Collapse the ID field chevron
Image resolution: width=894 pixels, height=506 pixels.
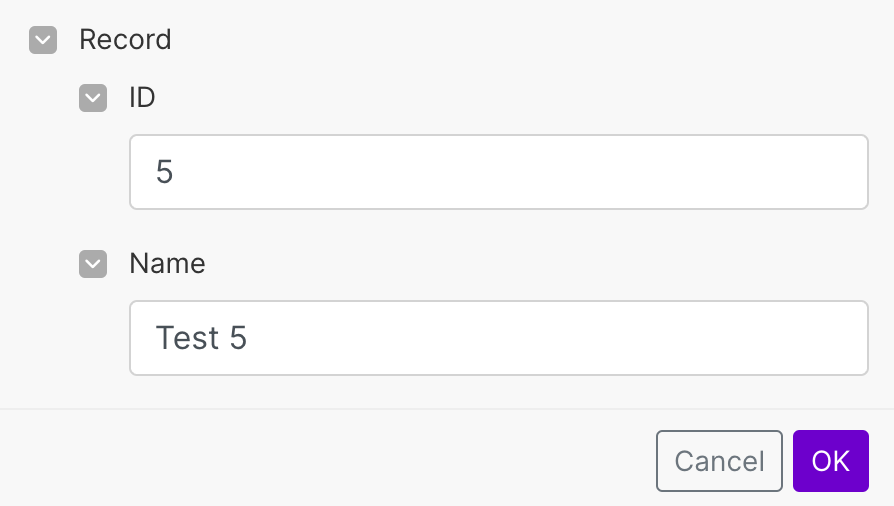tap(93, 98)
